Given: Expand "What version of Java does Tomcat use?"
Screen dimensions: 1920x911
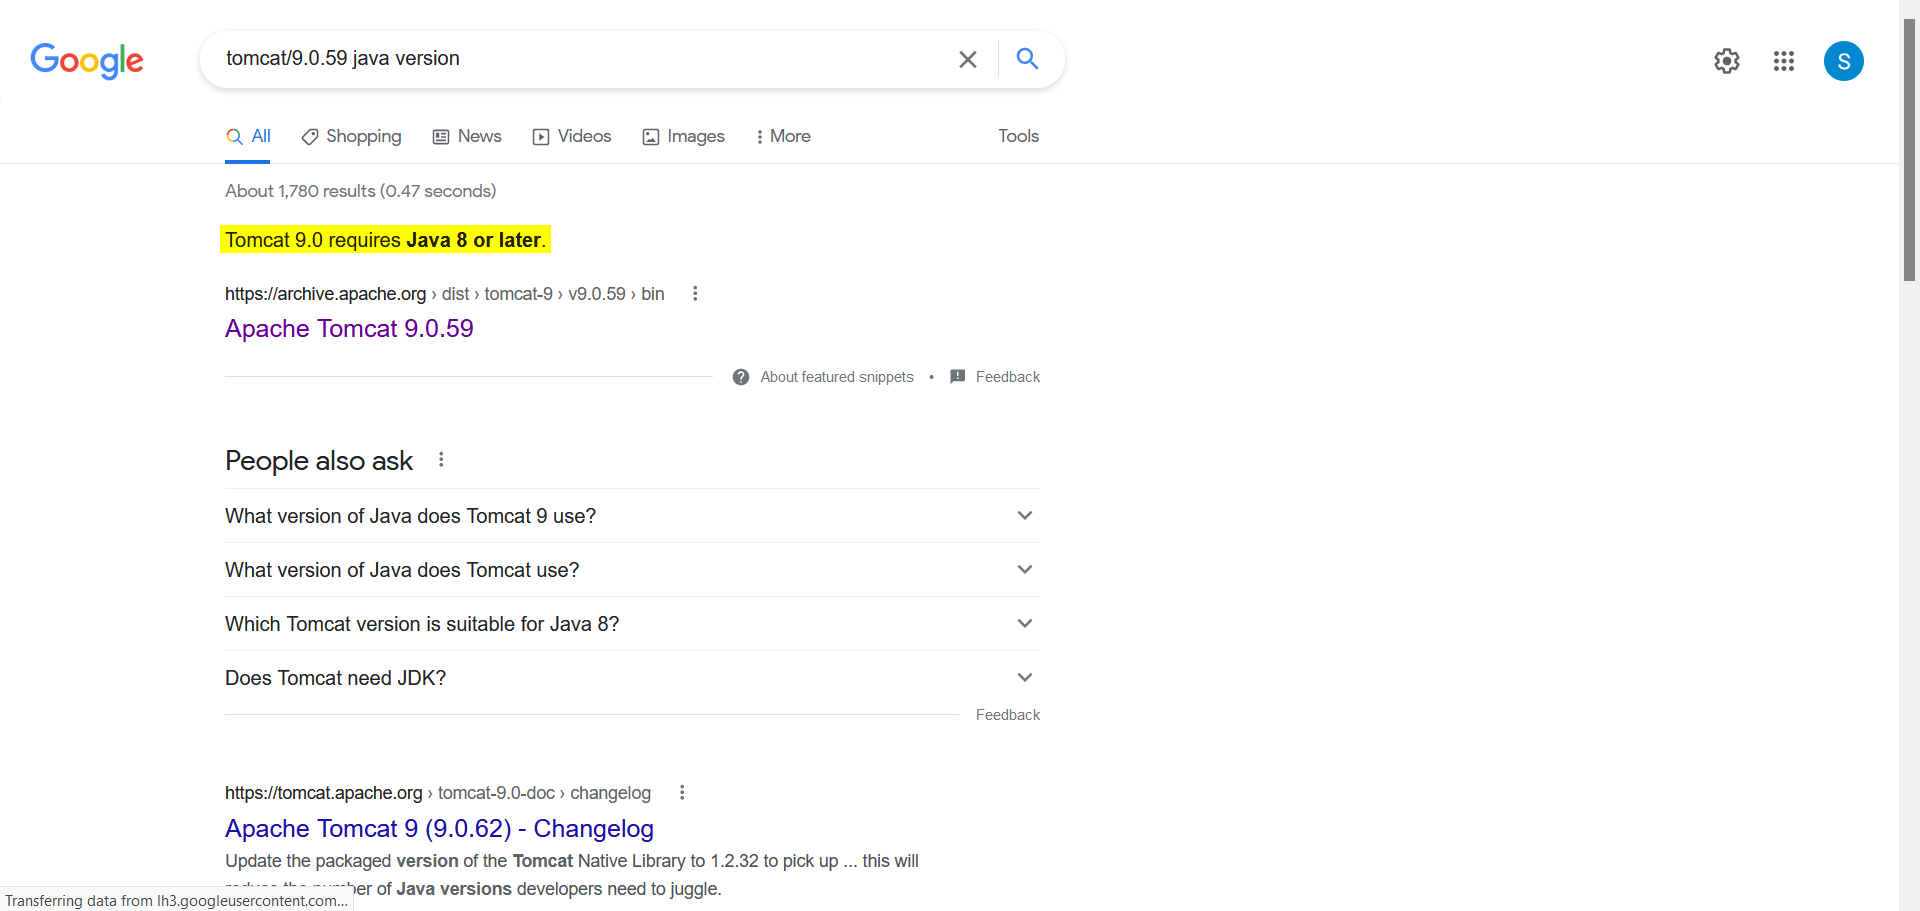Looking at the screenshot, I should (x=1024, y=570).
